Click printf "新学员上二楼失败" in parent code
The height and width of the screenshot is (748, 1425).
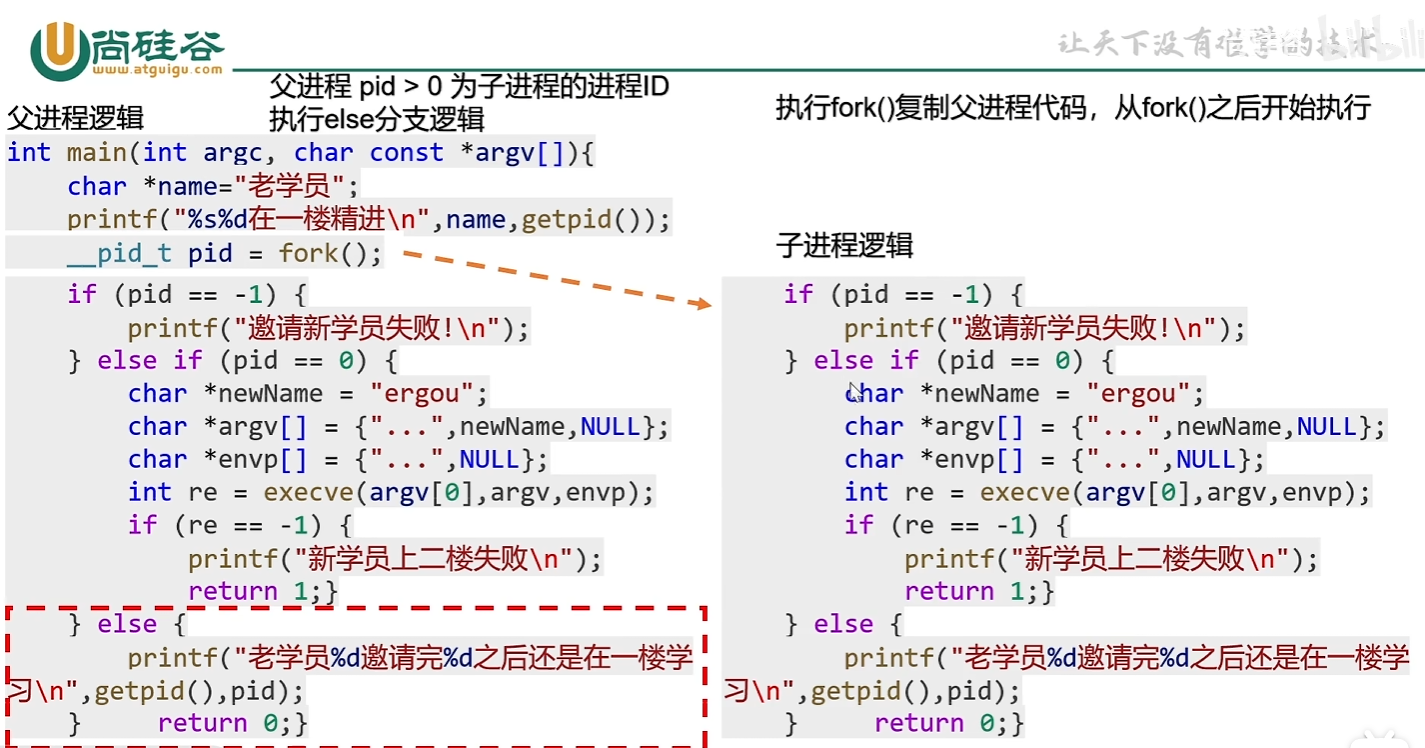point(395,558)
